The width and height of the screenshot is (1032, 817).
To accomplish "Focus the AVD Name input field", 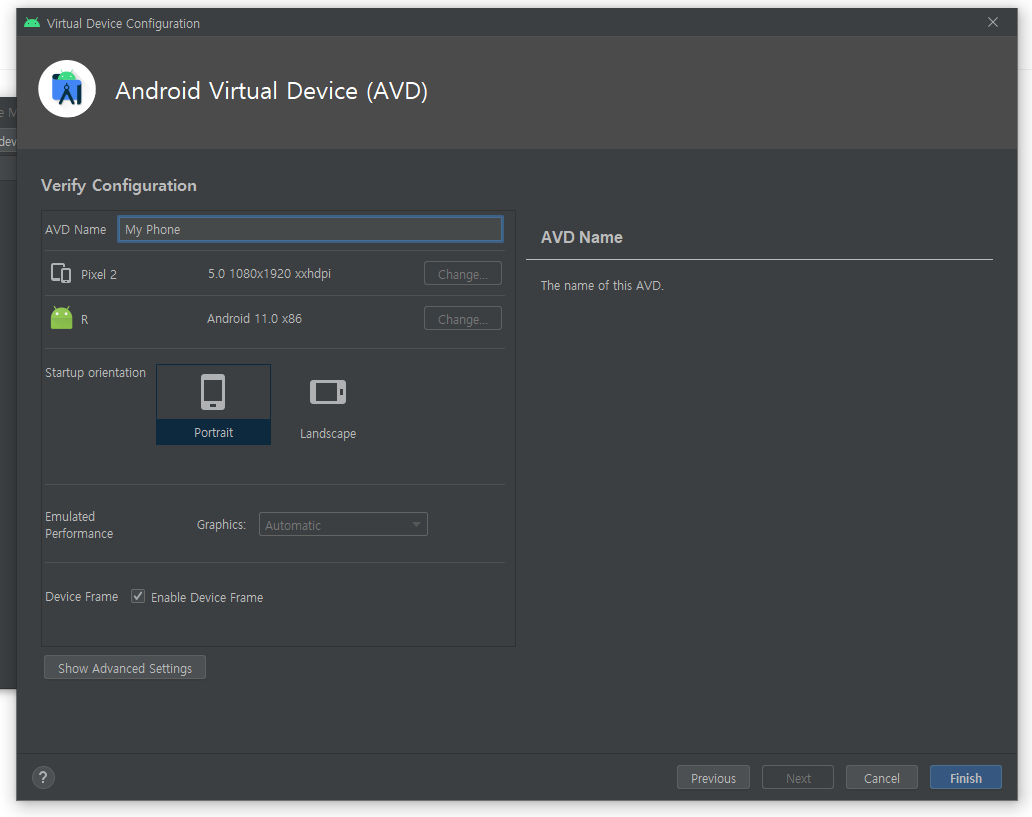I will click(x=310, y=229).
